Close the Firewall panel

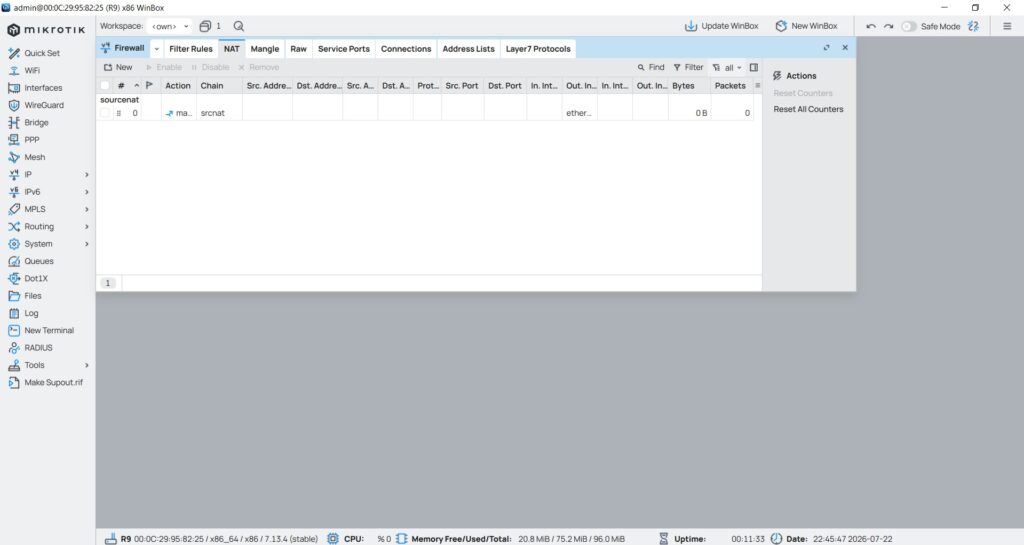pos(845,48)
